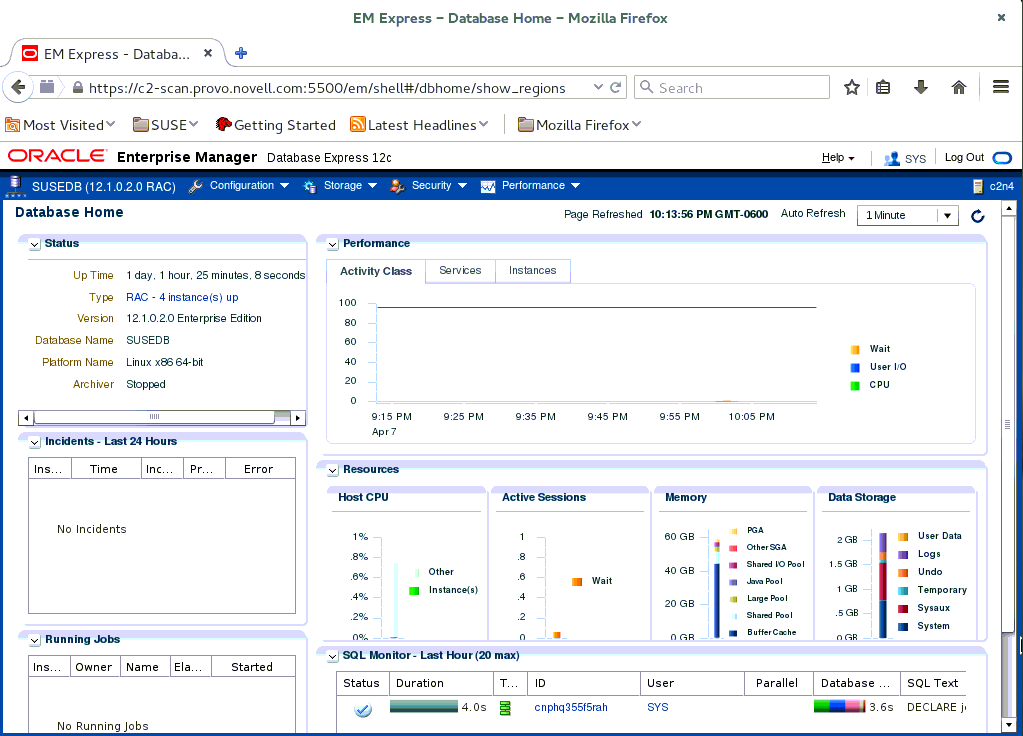
Task: Open RAC - 4 instance(s) up link
Action: (x=182, y=298)
